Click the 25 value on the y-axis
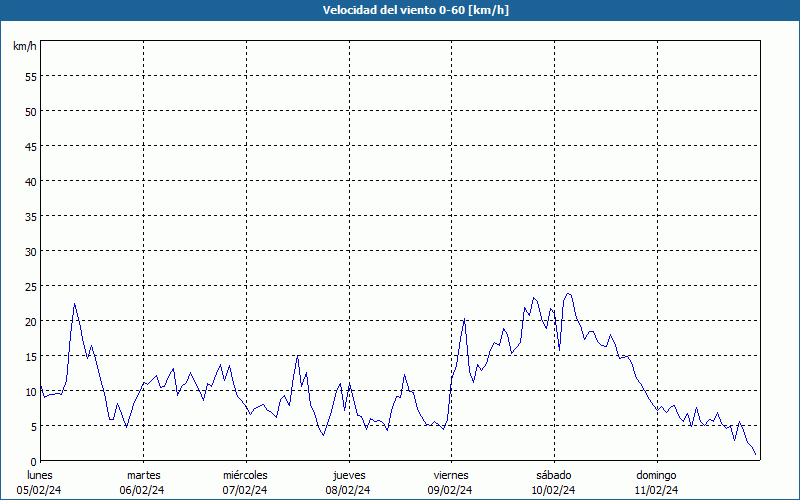Screen dimensions: 800x500 click(x=31, y=287)
